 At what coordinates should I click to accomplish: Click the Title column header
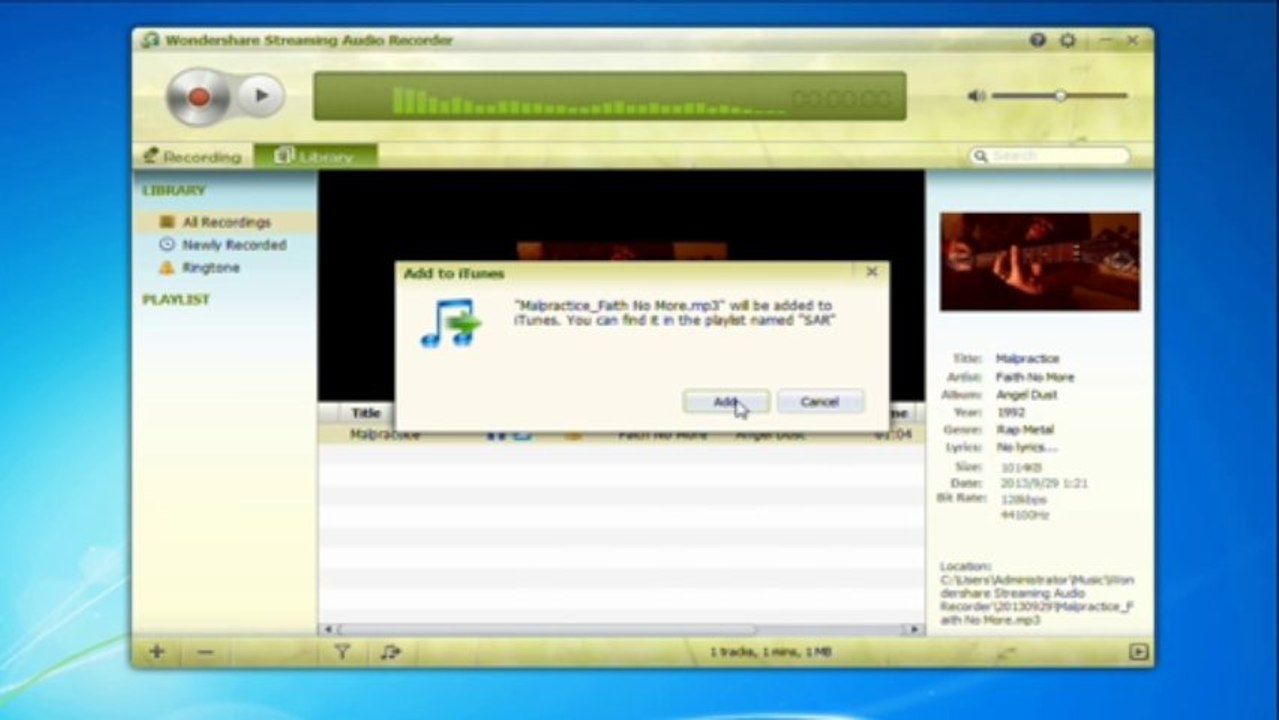point(366,413)
